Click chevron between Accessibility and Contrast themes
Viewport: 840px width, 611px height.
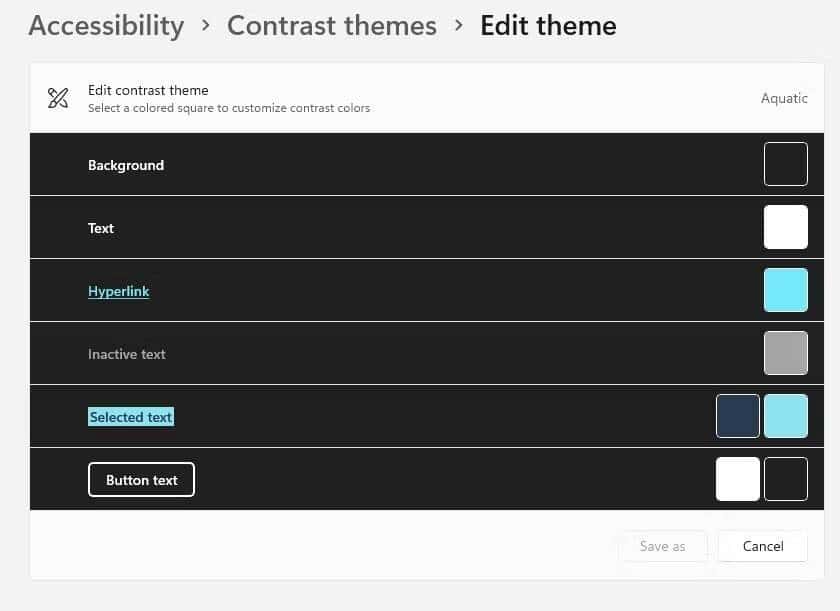206,25
